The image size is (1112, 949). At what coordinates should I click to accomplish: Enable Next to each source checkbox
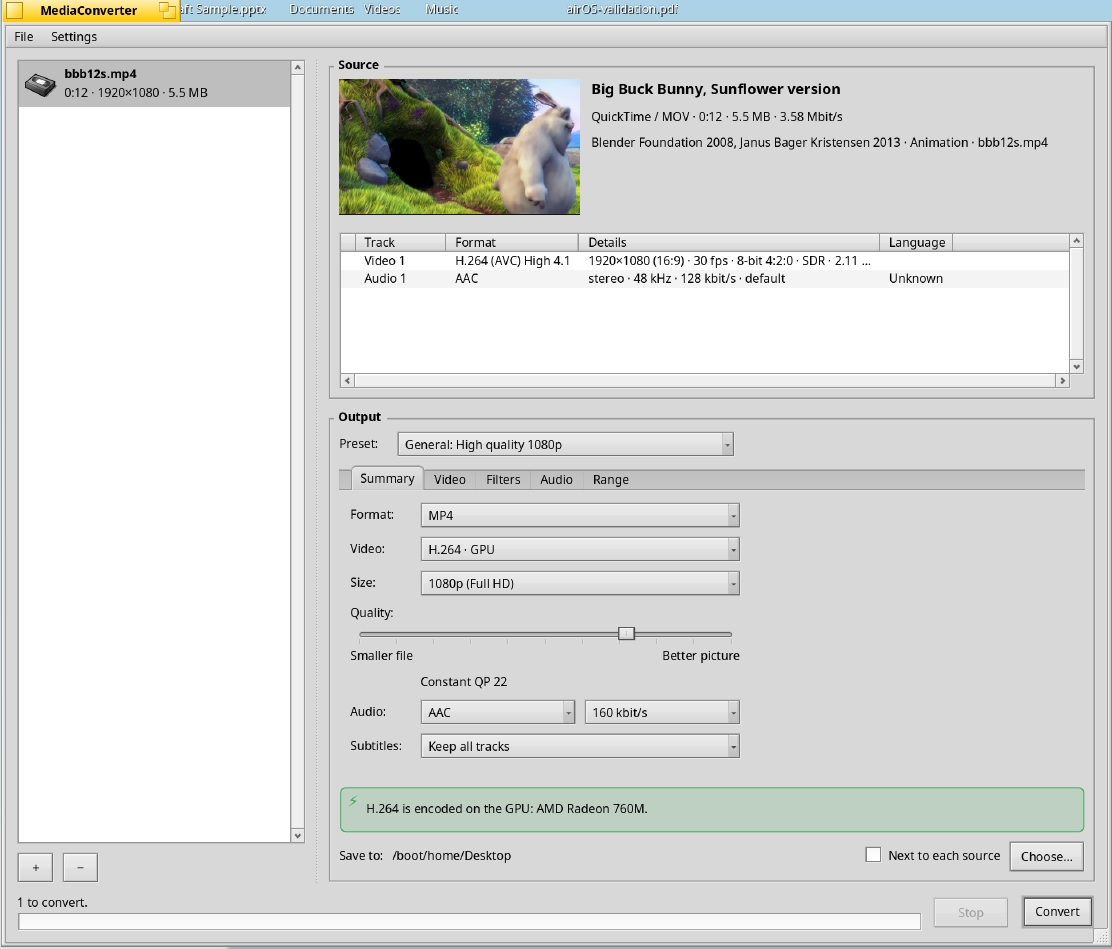873,855
